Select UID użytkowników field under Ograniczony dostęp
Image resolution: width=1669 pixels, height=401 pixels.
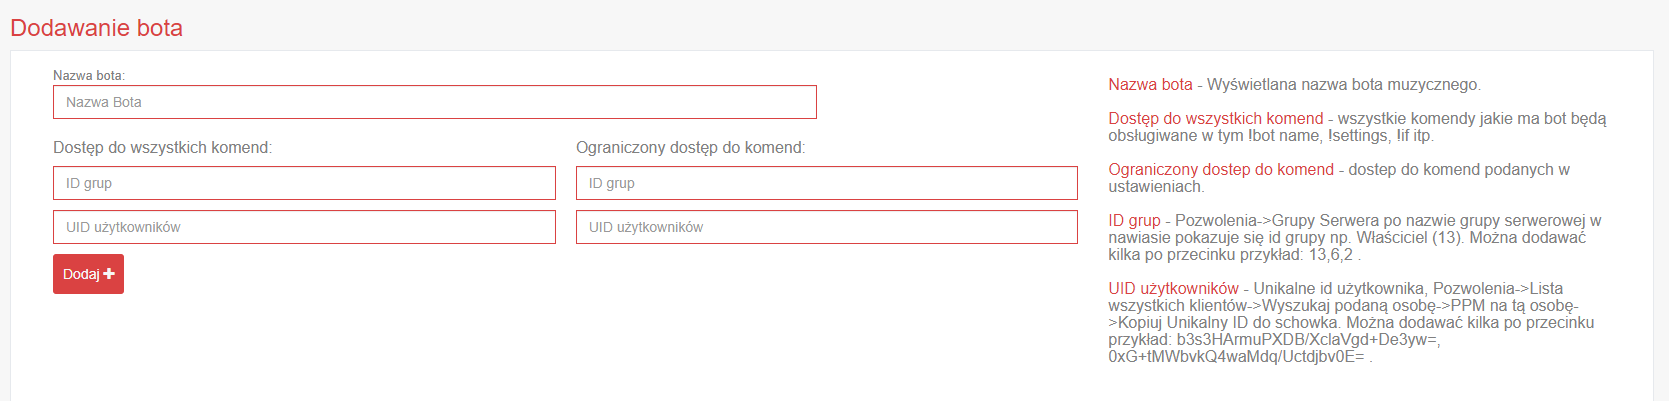click(x=826, y=227)
